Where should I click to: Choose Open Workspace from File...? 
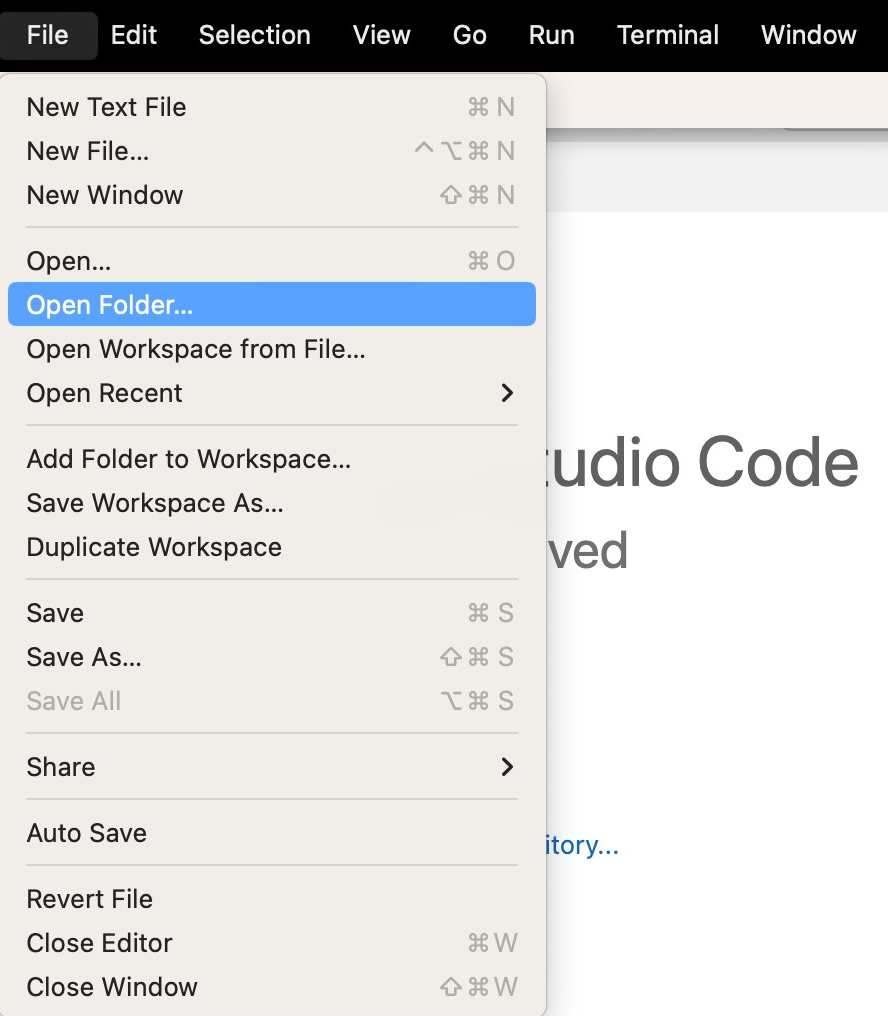[x=196, y=349]
